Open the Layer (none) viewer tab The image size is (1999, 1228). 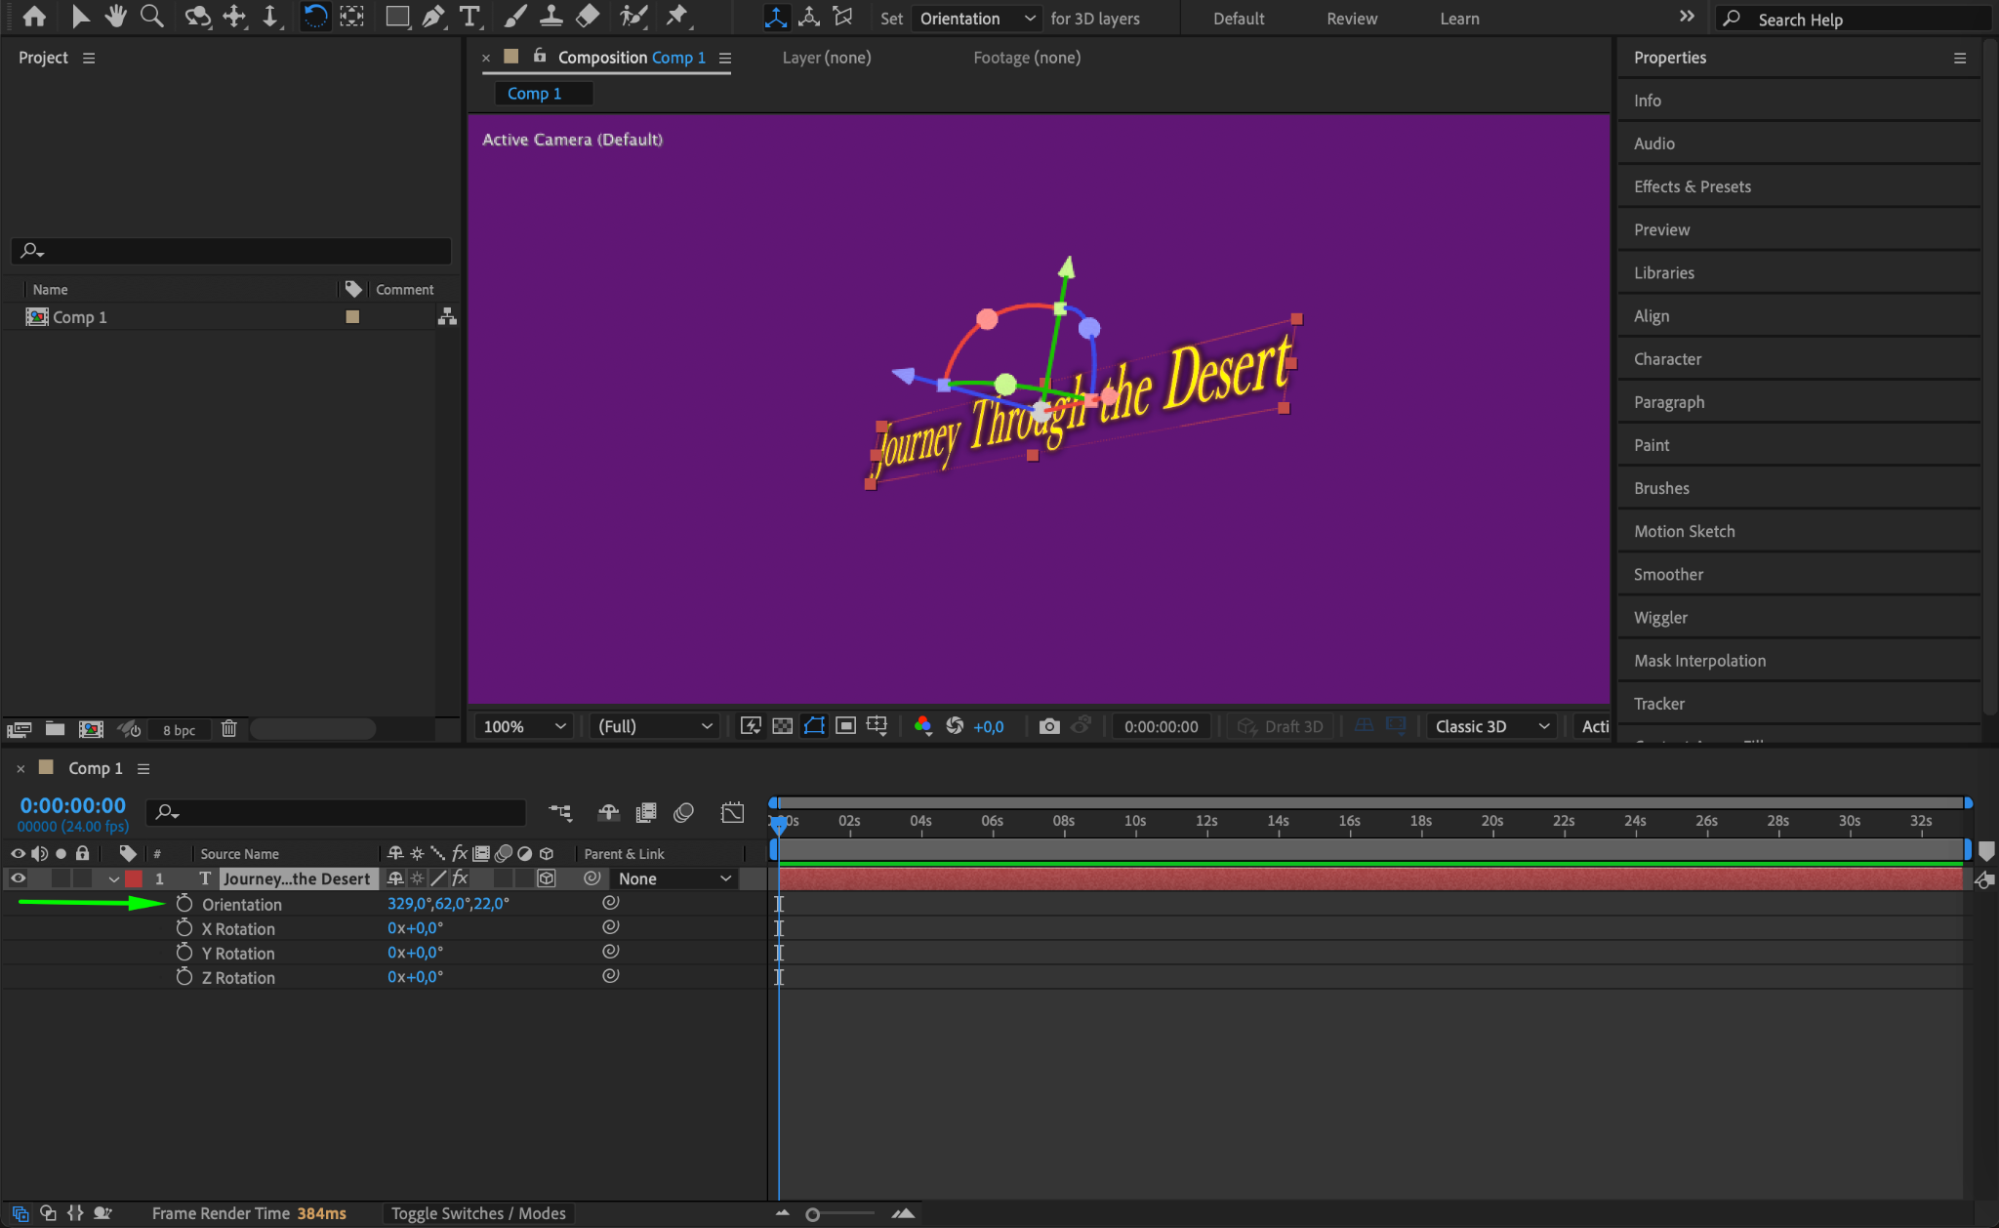coord(826,57)
